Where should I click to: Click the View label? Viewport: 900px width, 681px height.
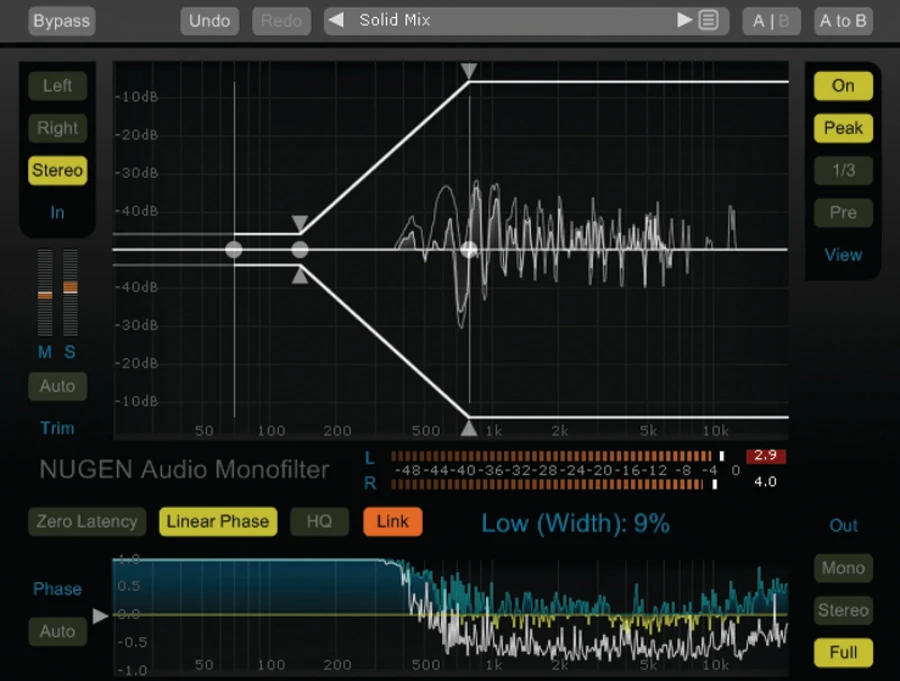tap(843, 255)
